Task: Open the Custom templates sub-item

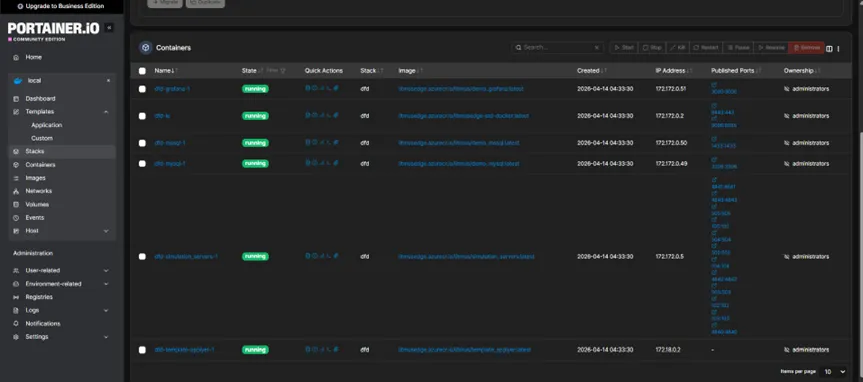Action: [42, 138]
